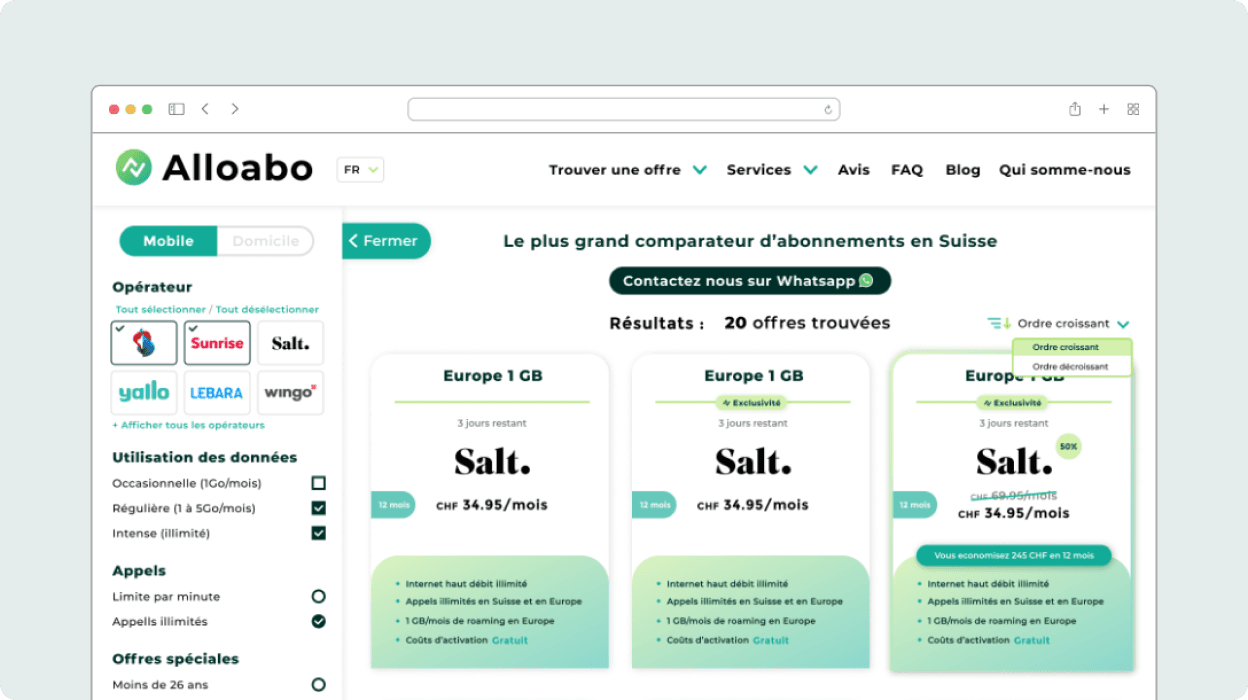Image resolution: width=1248 pixels, height=700 pixels.
Task: Open the Avis menu item
Action: coord(854,170)
